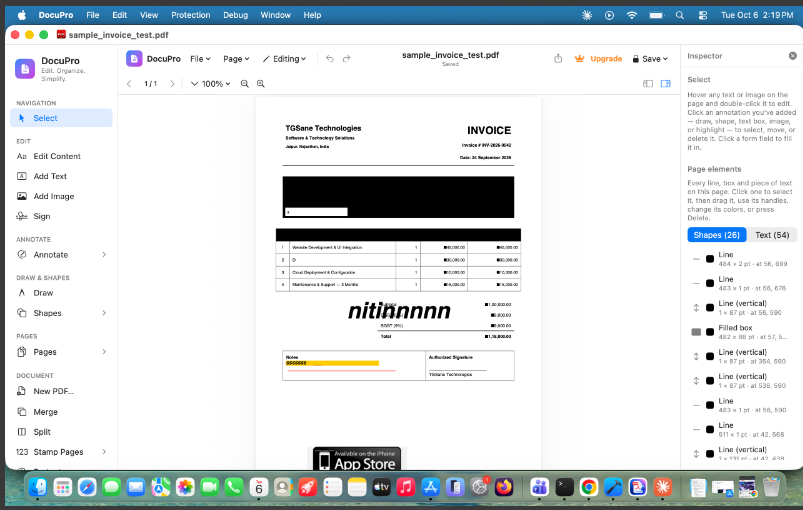The width and height of the screenshot is (803, 510).
Task: Redo the last edit in the toolbar
Action: pos(347,59)
